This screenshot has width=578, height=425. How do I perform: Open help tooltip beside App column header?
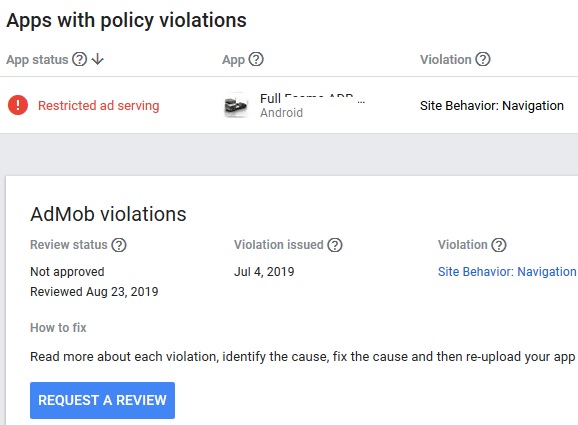256,59
